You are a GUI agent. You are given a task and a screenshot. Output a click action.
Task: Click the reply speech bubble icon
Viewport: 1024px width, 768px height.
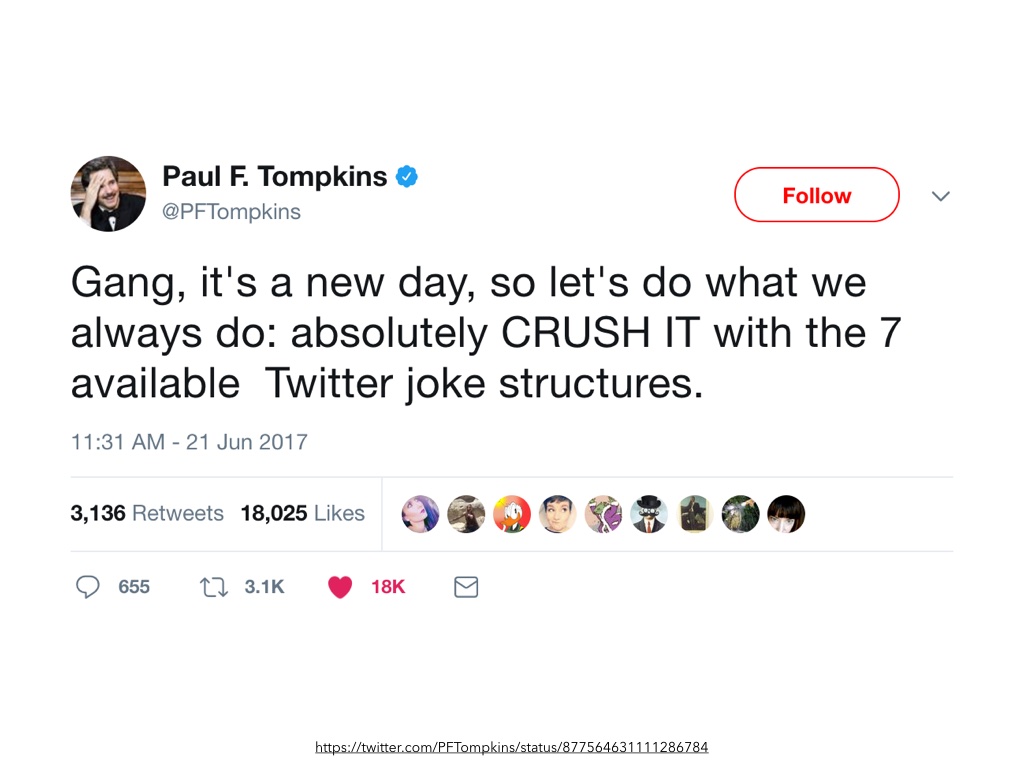89,587
